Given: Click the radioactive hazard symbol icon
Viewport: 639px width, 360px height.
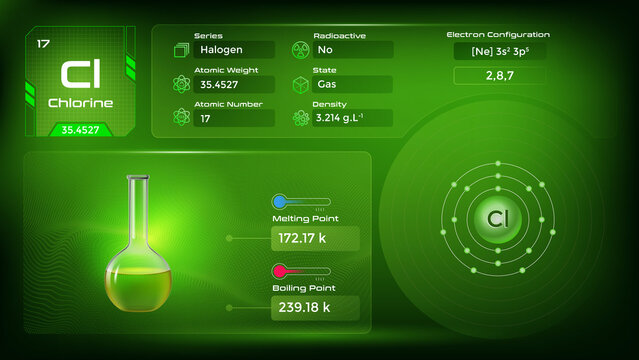Looking at the screenshot, I should coord(301,50).
